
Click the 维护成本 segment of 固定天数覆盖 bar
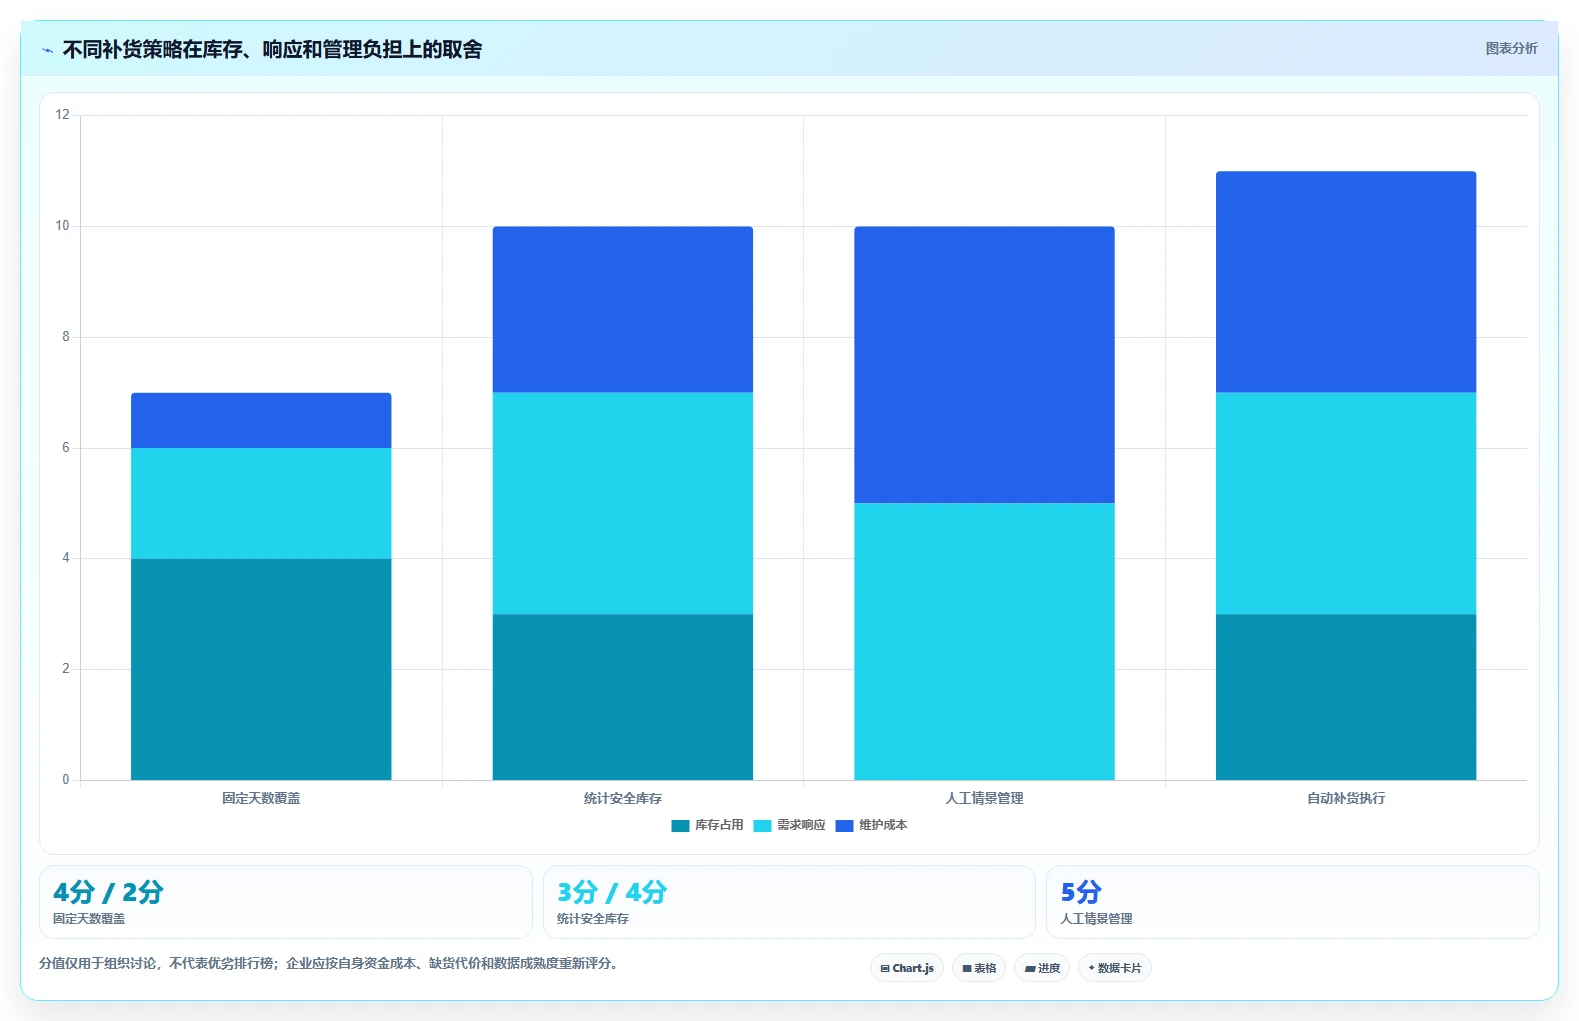[x=261, y=420]
